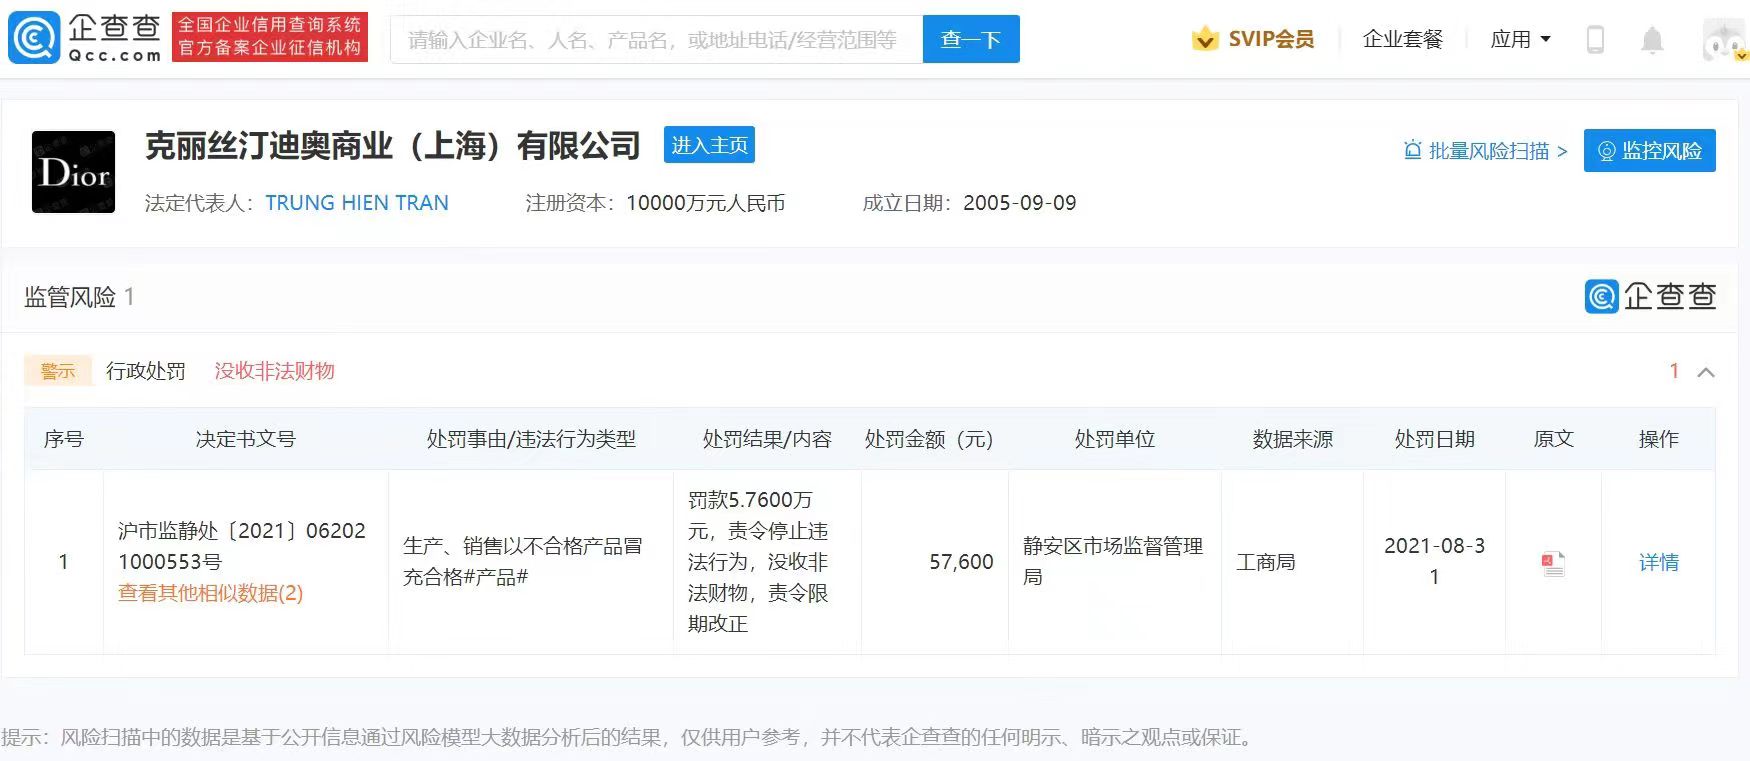Viewport: 1750px width, 761px height.
Task: Click the 原文 column header
Action: pos(1553,439)
